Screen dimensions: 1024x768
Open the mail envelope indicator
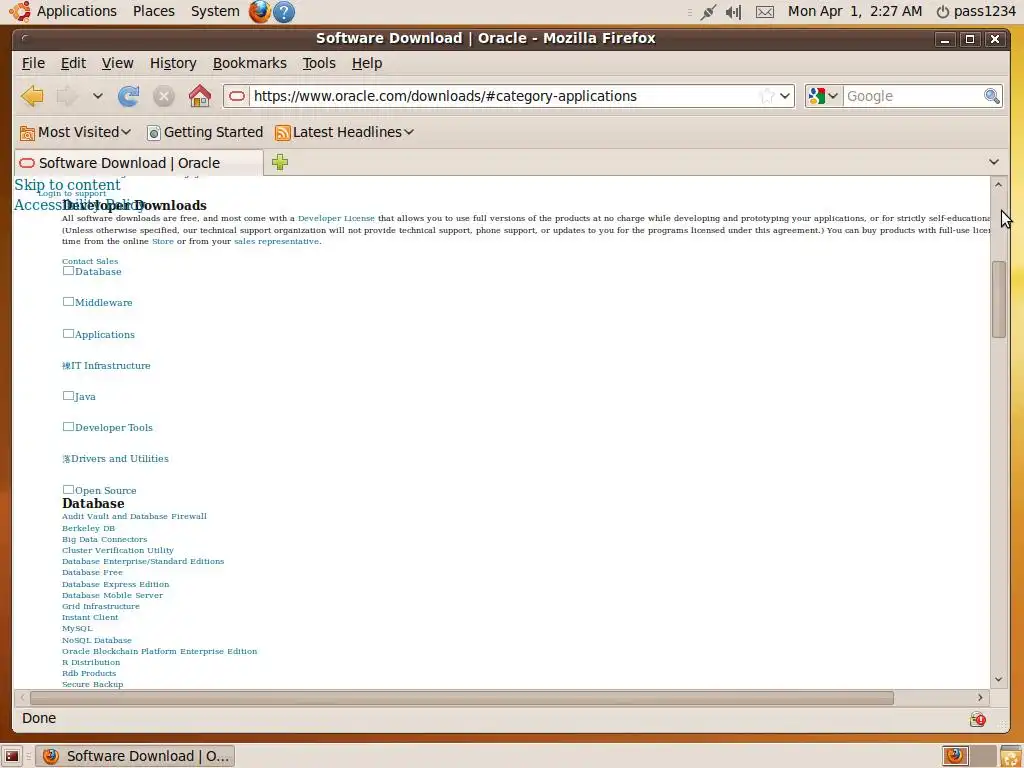[x=765, y=12]
